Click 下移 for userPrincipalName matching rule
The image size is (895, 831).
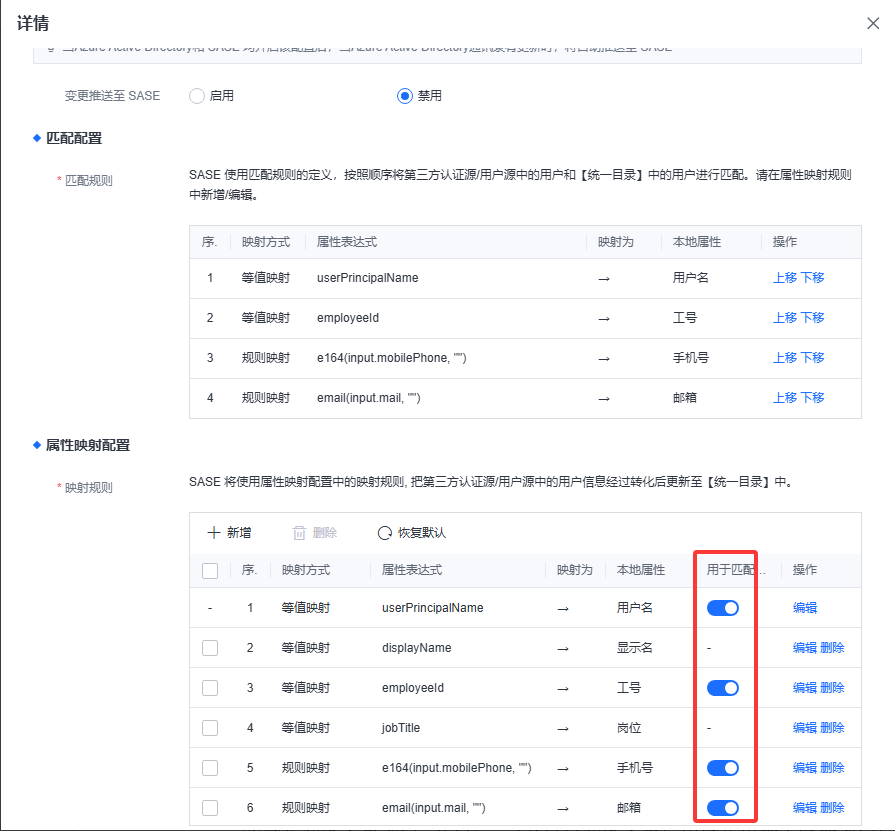812,278
